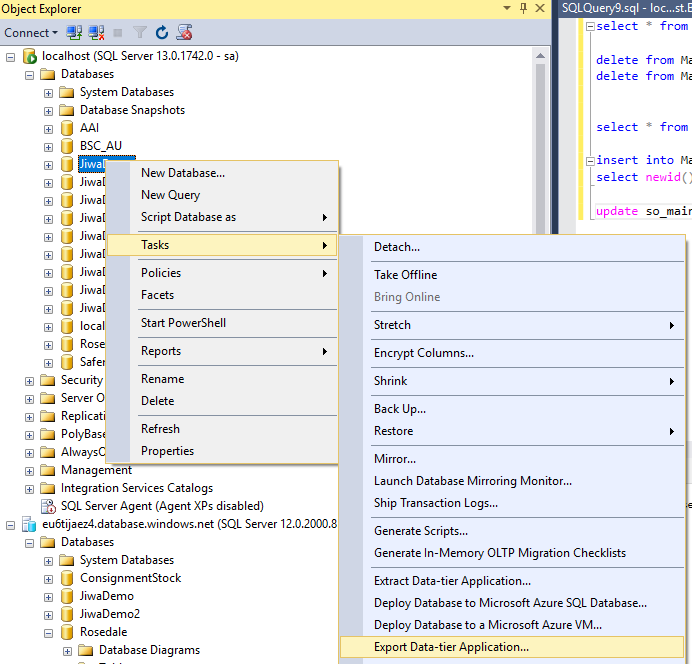Click the Activity Monitor toolbar icon

click(x=184, y=32)
